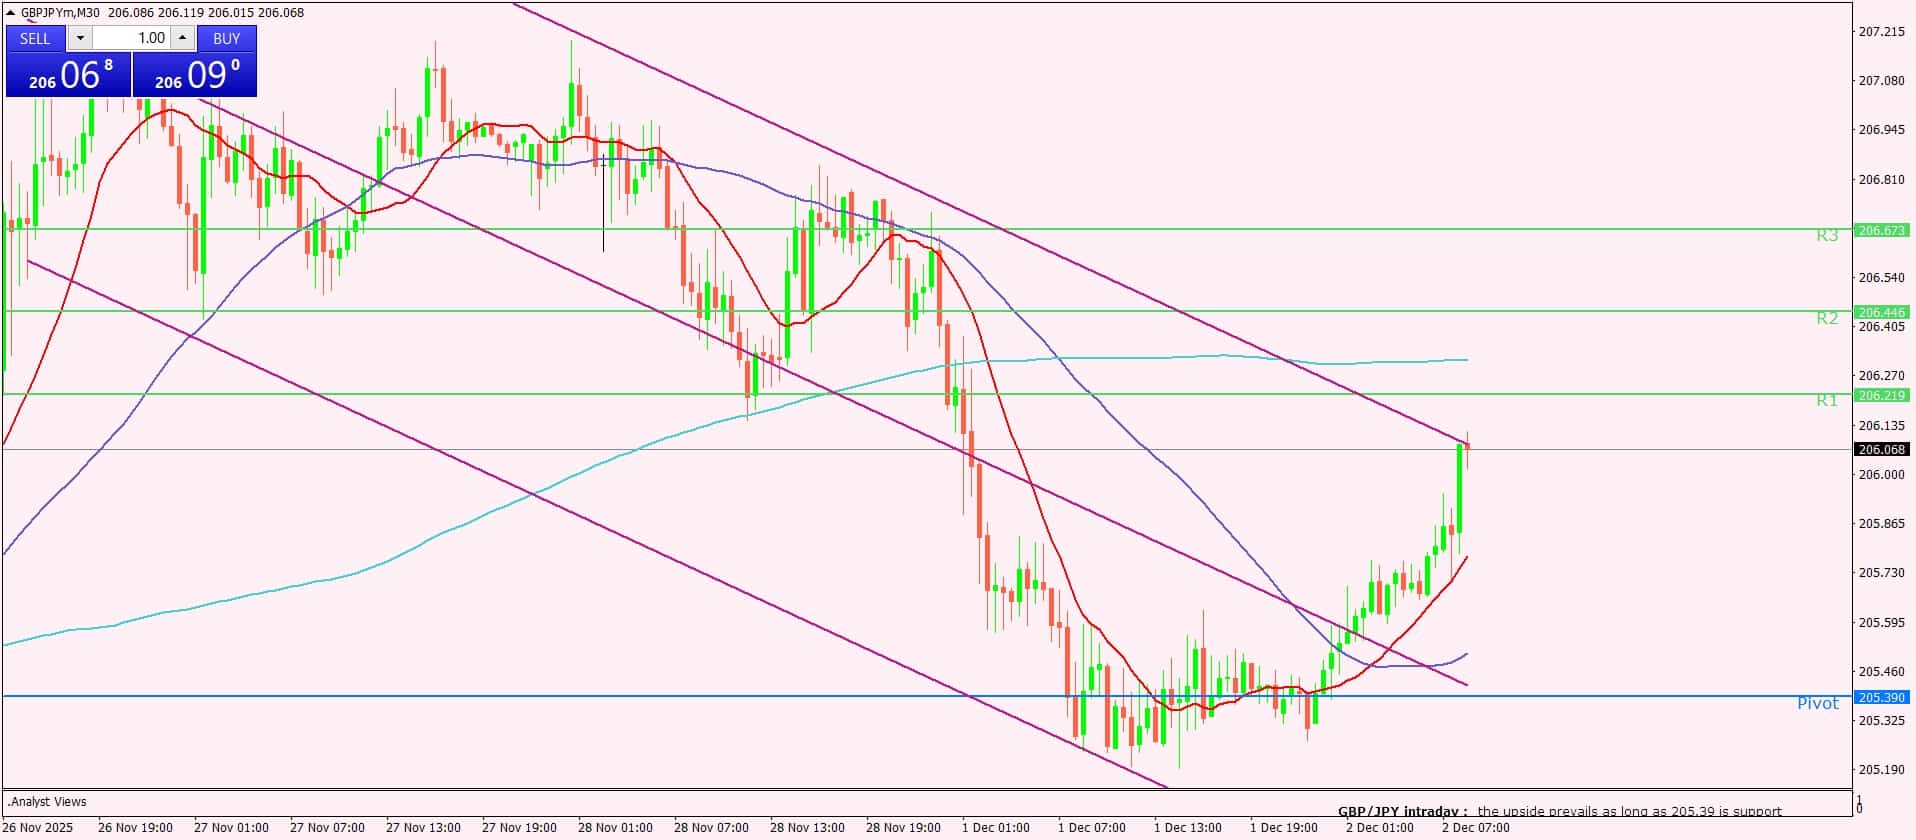Click the 27 Nov 01:00 time label
This screenshot has width=1916, height=840.
(x=231, y=827)
